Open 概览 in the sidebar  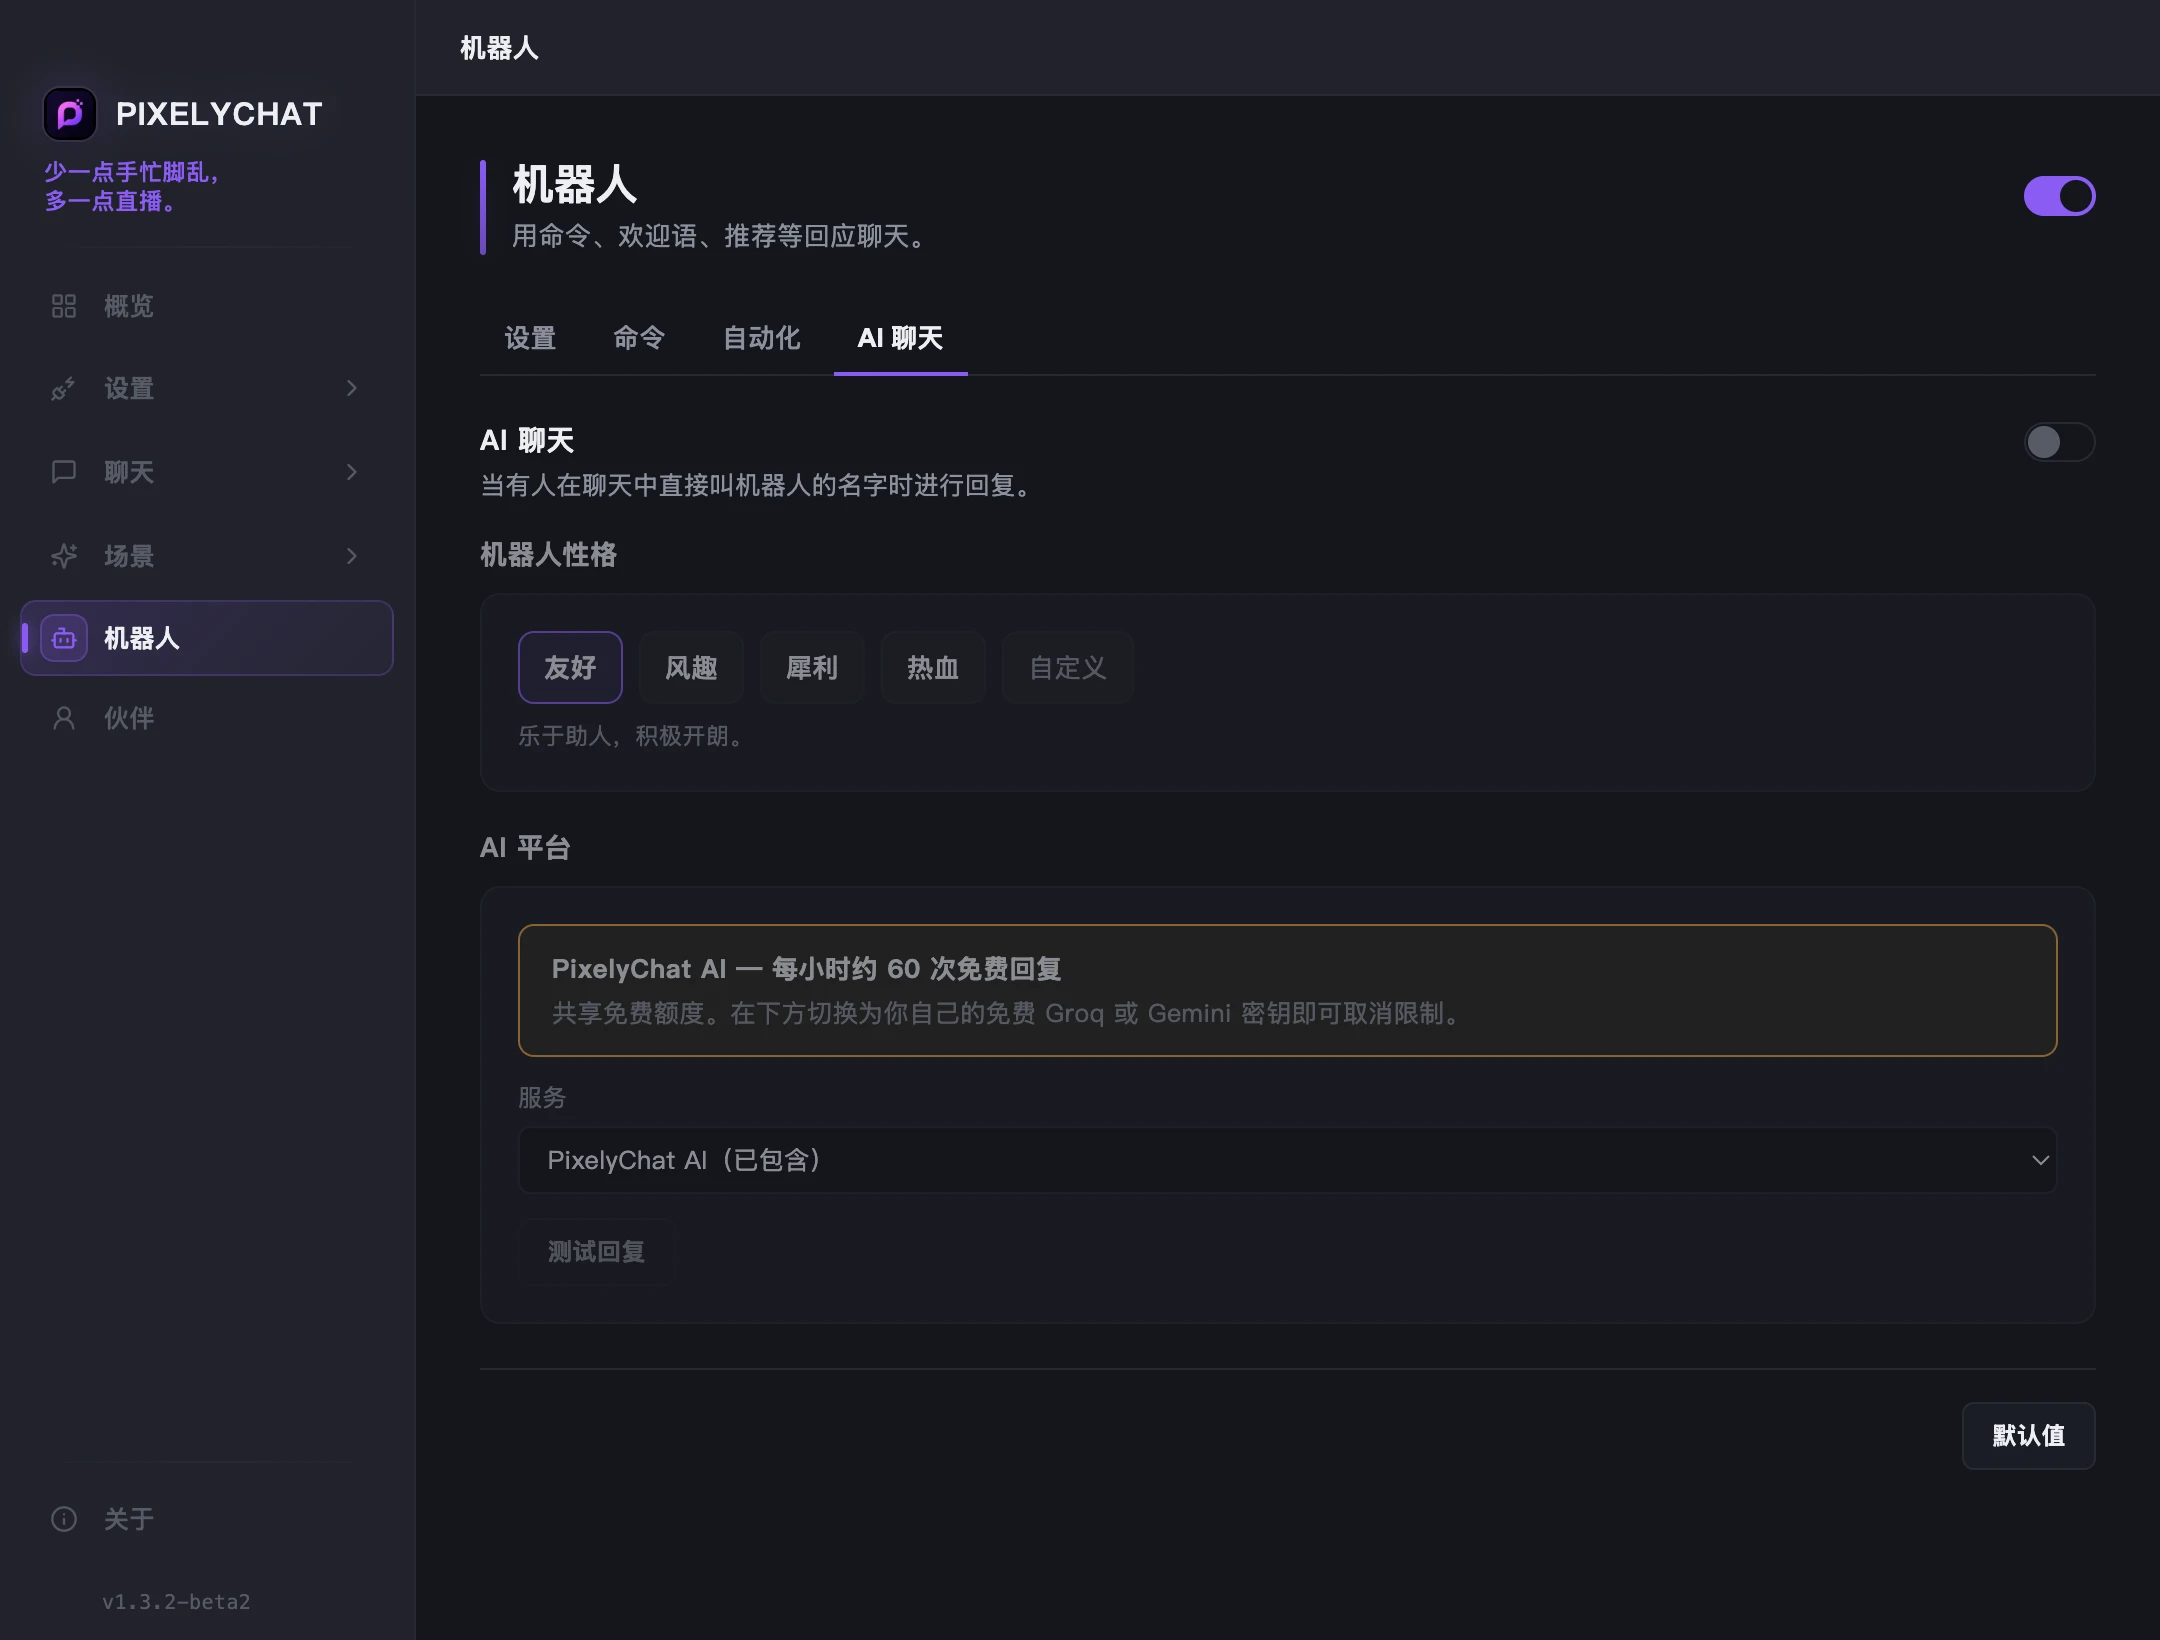tap(207, 306)
